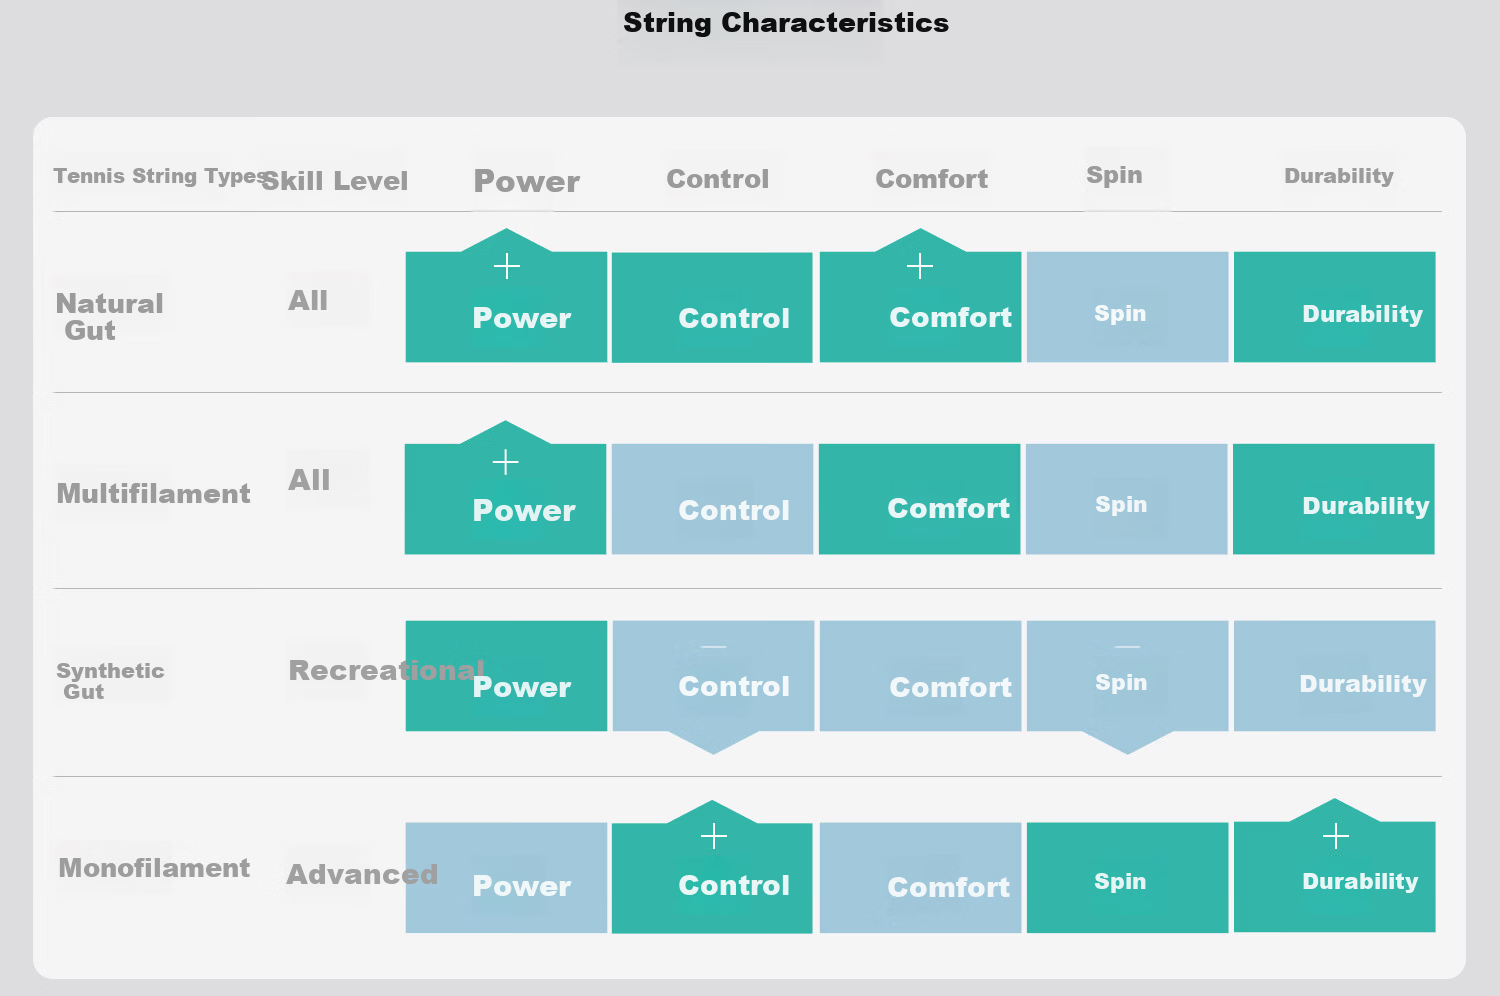
Task: Click the Multifilament Durability tile
Action: pos(1334,499)
